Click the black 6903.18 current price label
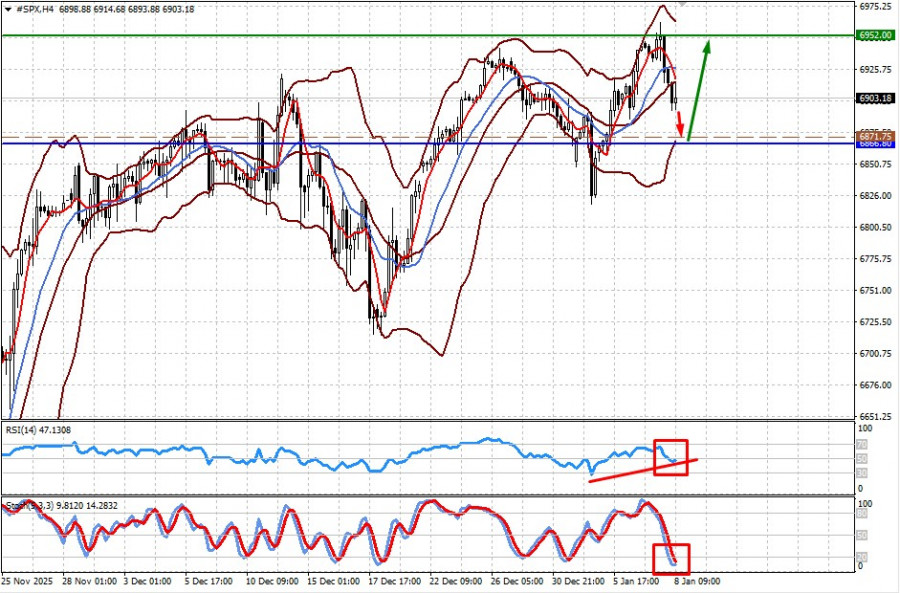This screenshot has width=900, height=593. (x=875, y=98)
